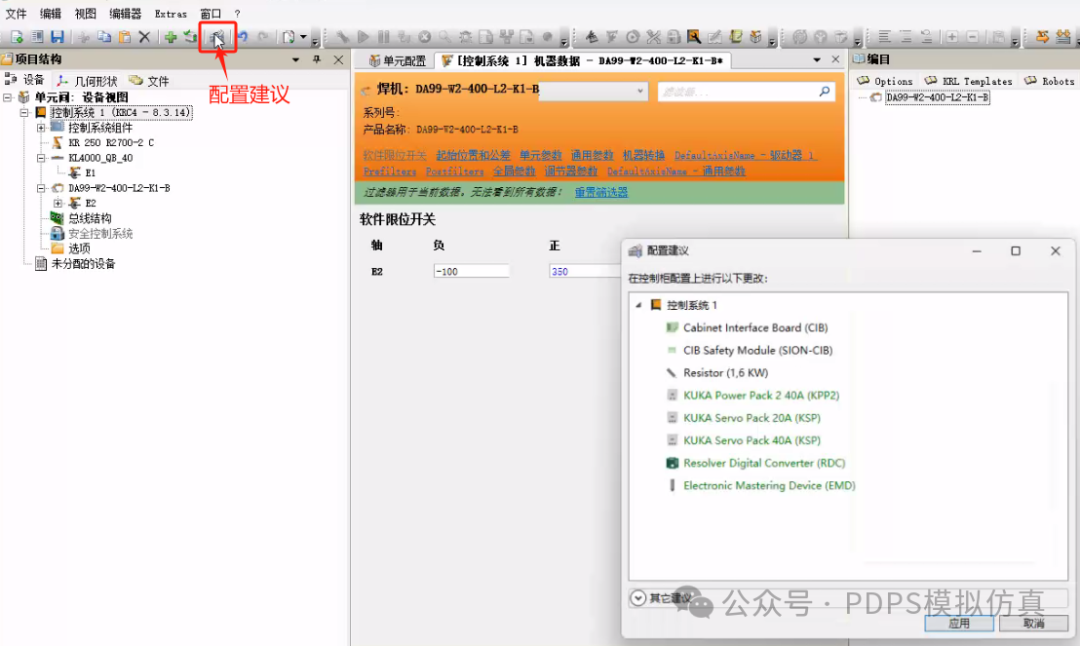Collapse the DA99-W2-400-L2-K1-B tree node
The width and height of the screenshot is (1080, 646).
click(41, 188)
